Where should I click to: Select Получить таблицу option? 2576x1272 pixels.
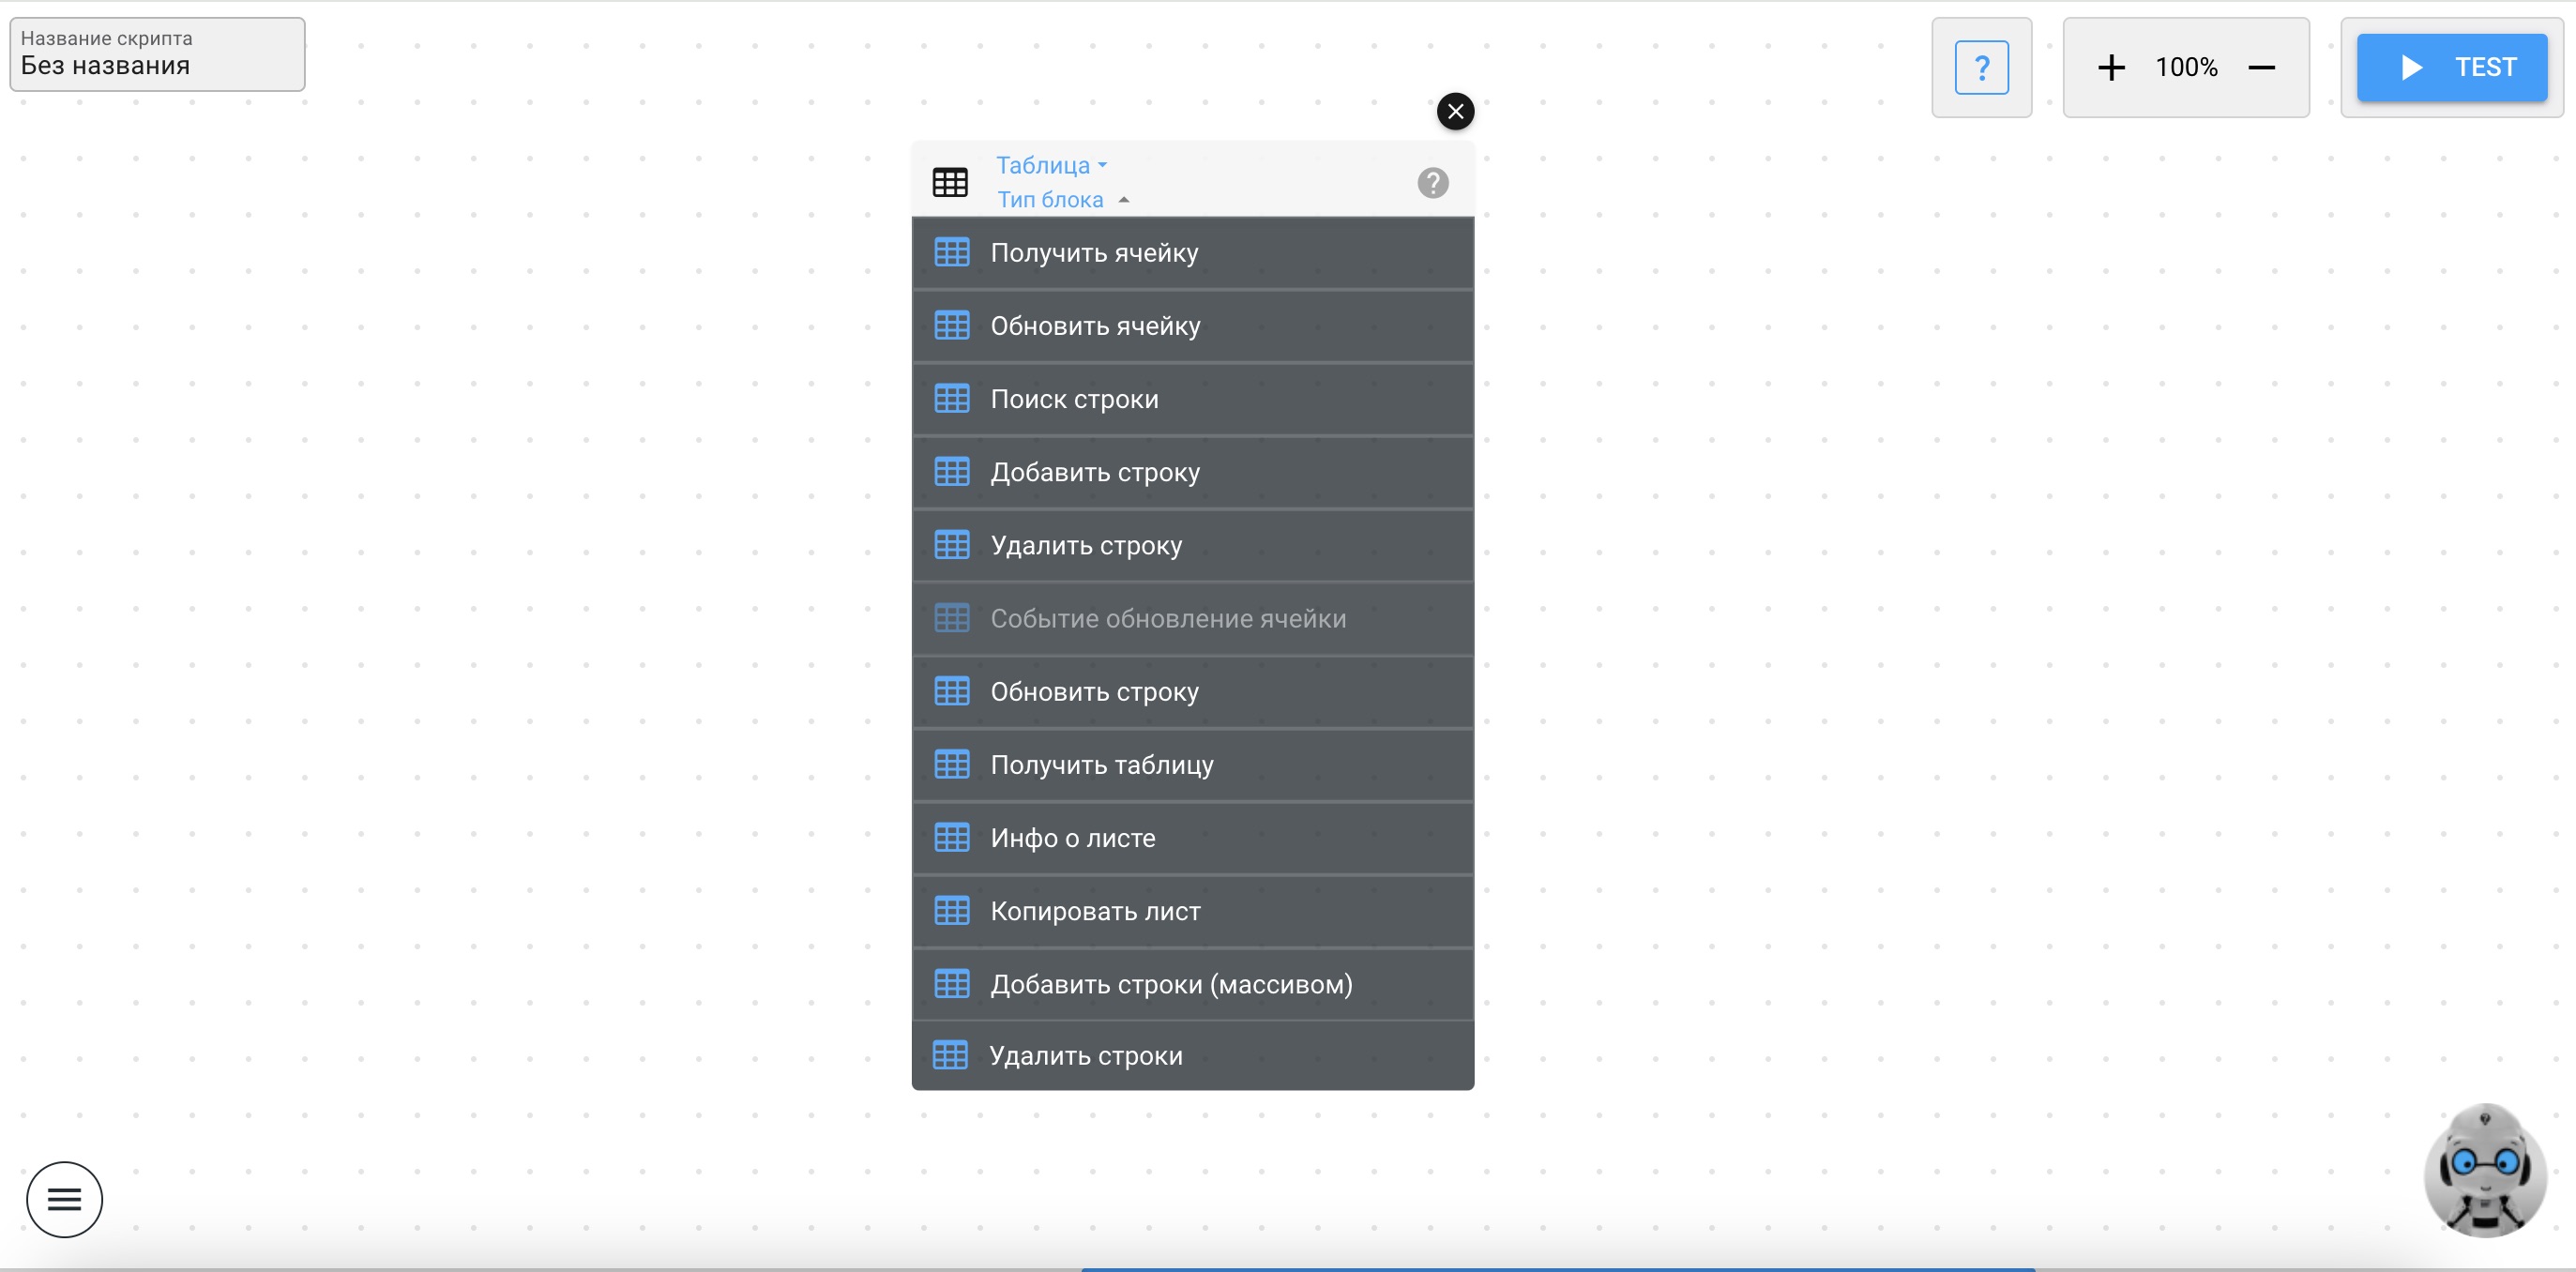[1192, 765]
